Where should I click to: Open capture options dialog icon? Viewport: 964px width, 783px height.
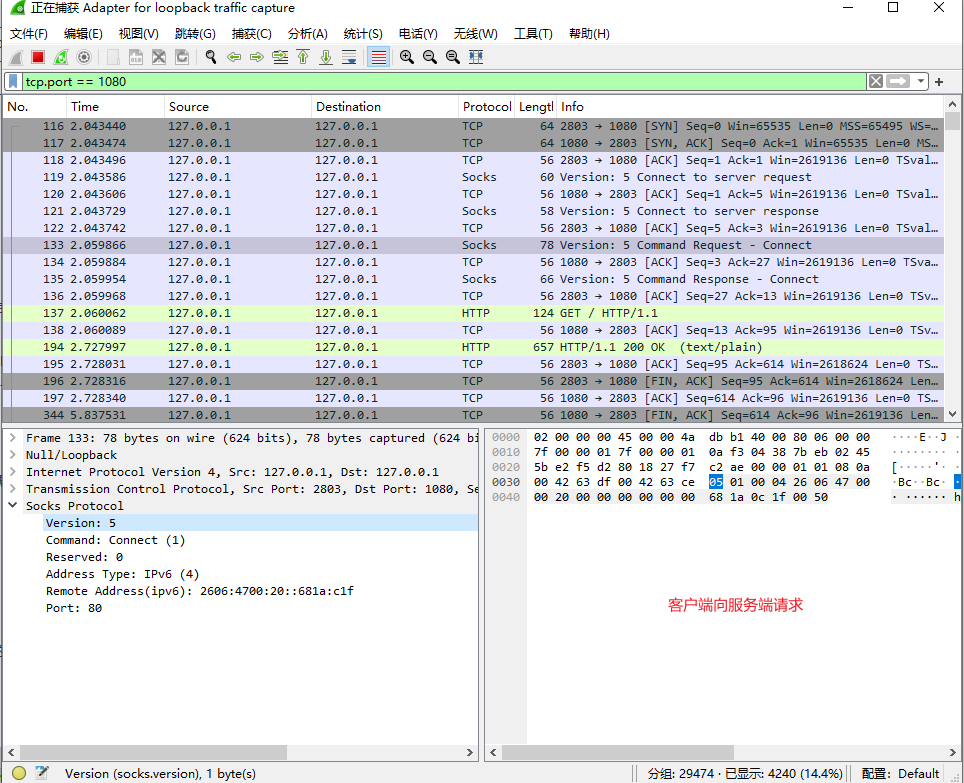pyautogui.click(x=84, y=57)
